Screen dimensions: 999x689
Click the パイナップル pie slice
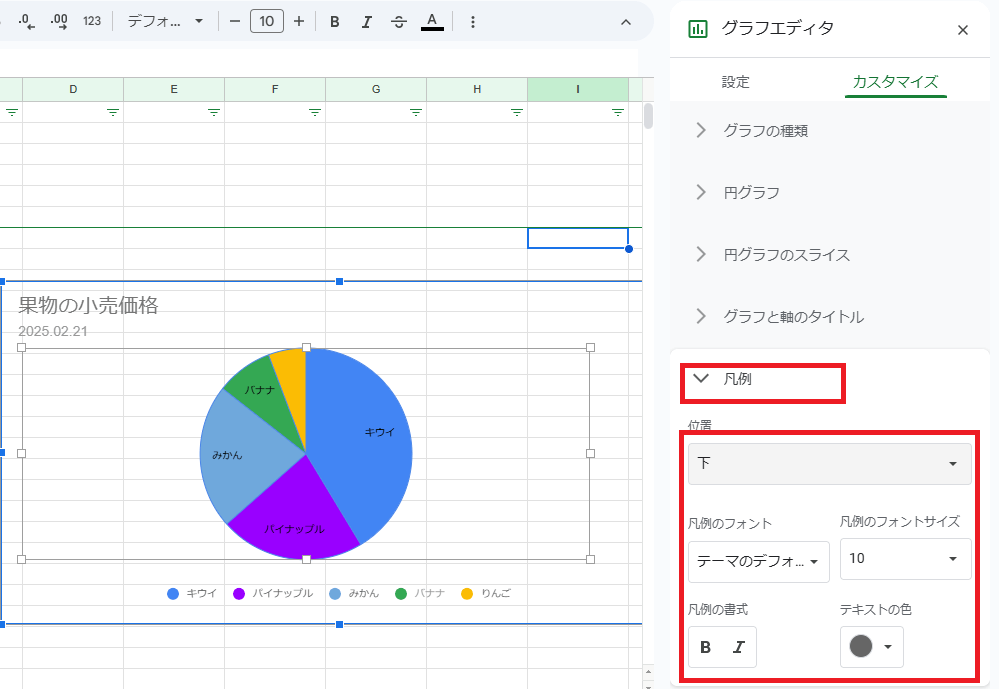[296, 519]
